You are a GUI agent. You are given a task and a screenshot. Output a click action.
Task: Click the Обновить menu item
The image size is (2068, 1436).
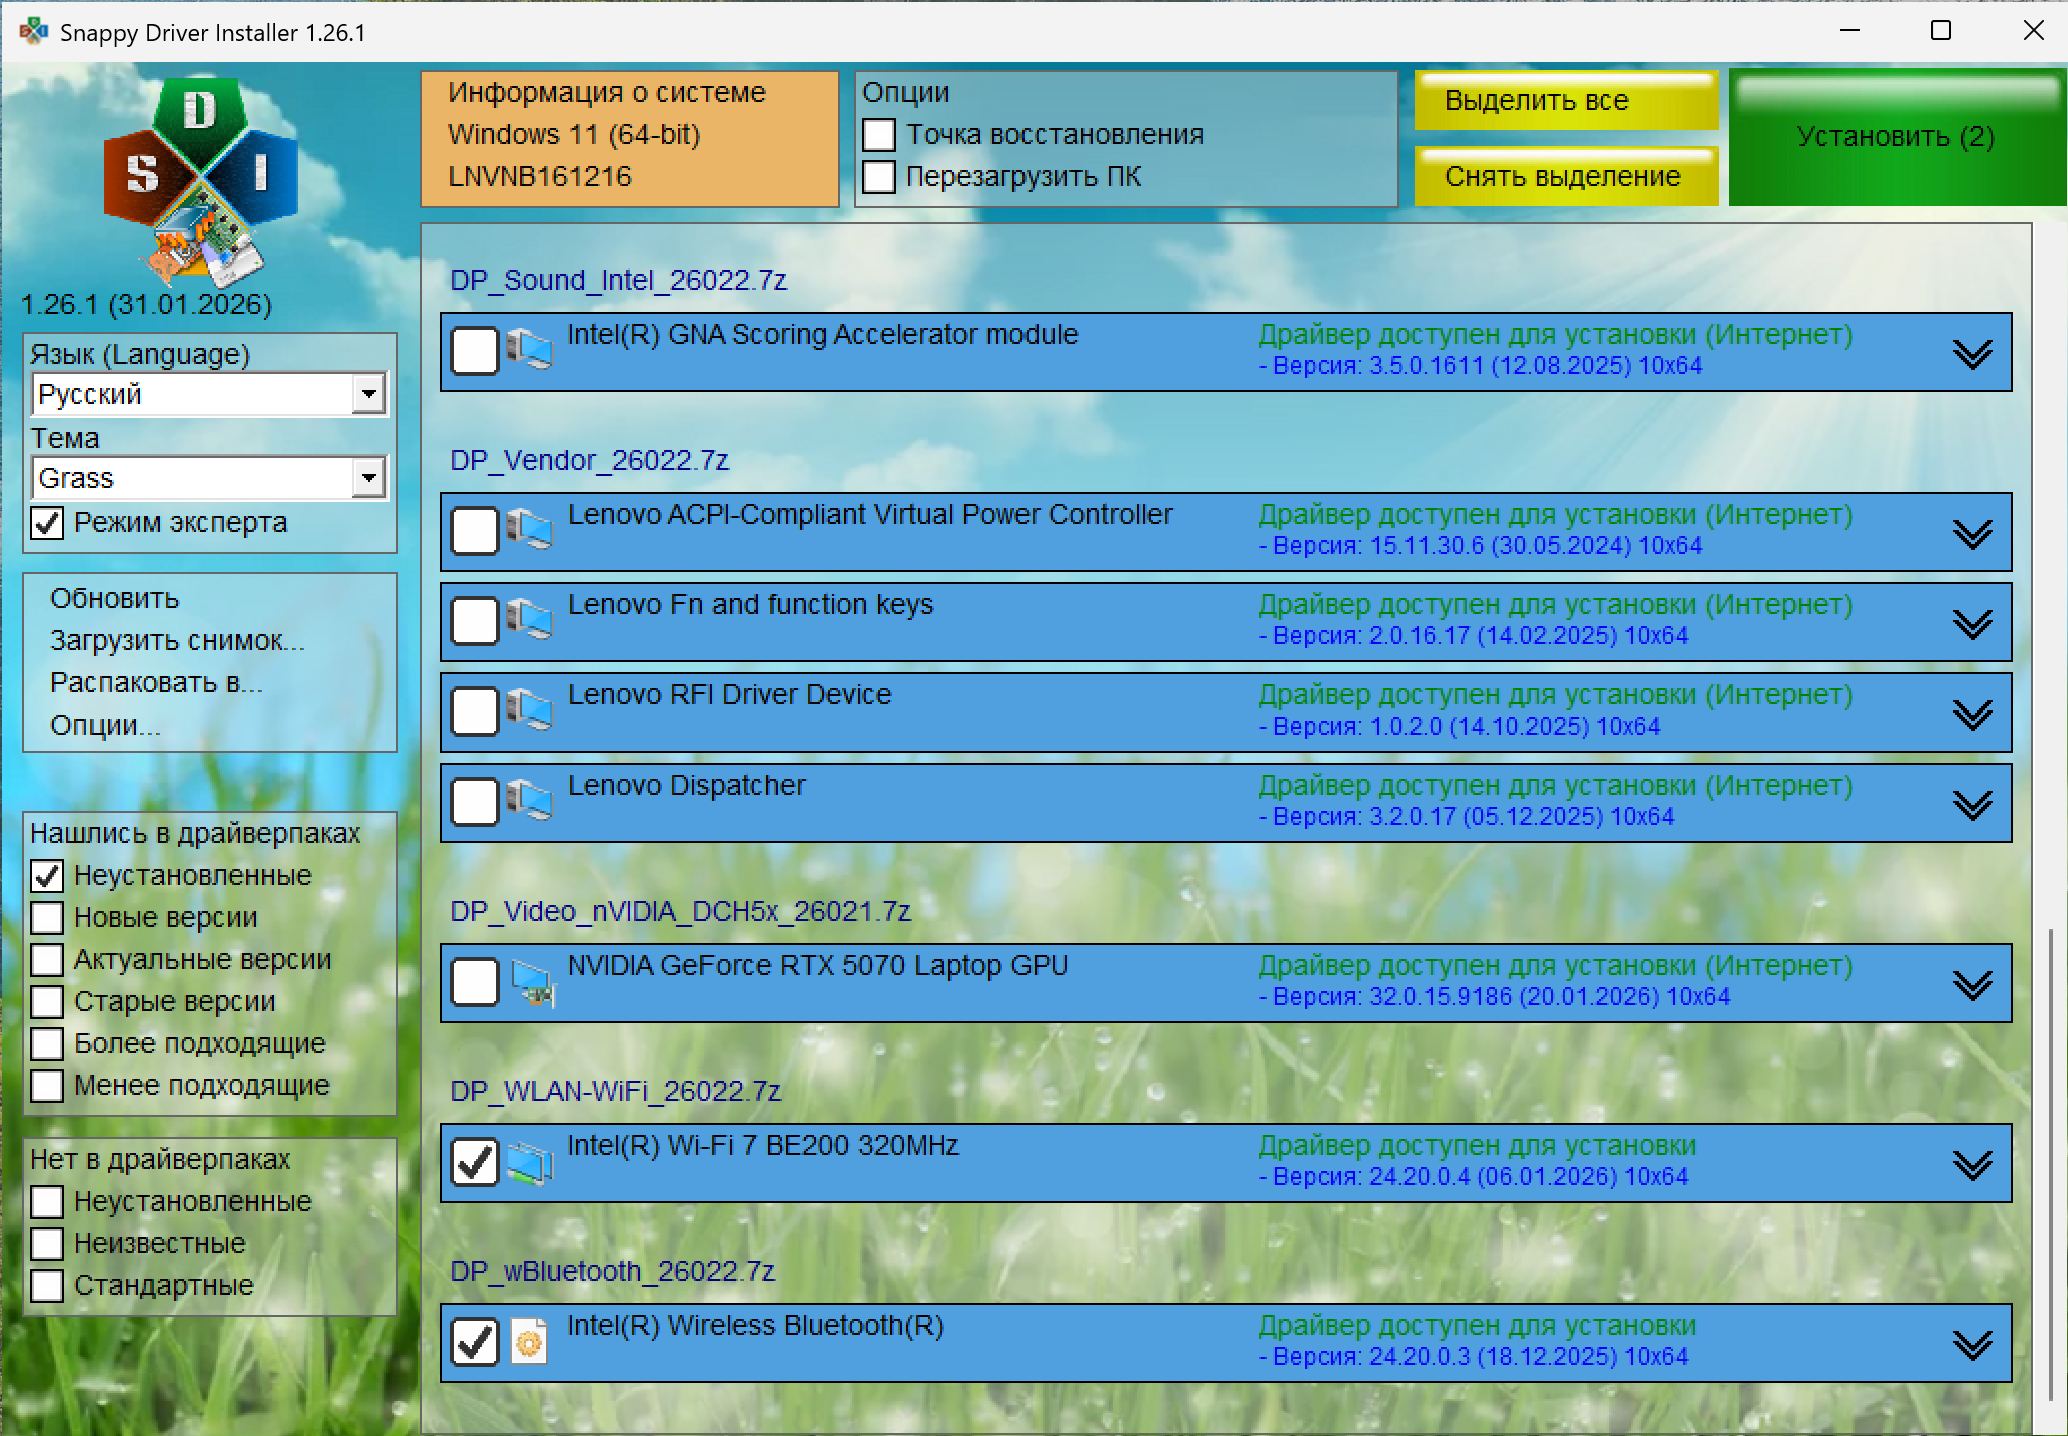115,598
